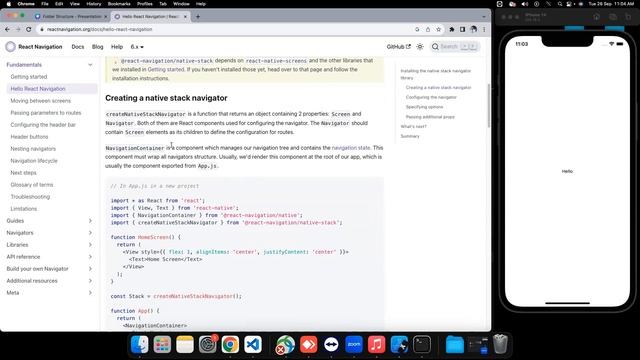Launch Visual Studio Code from the Dock
This screenshot has width=640, height=360.
point(253,344)
